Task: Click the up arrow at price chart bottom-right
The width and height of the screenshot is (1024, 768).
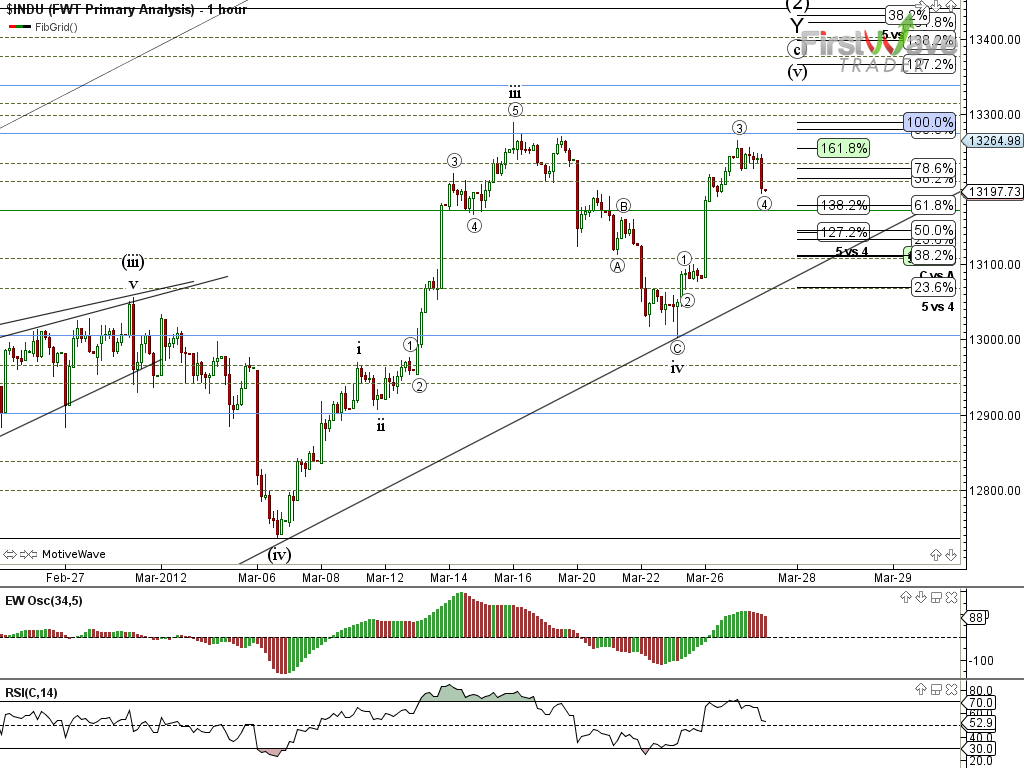Action: [x=935, y=554]
